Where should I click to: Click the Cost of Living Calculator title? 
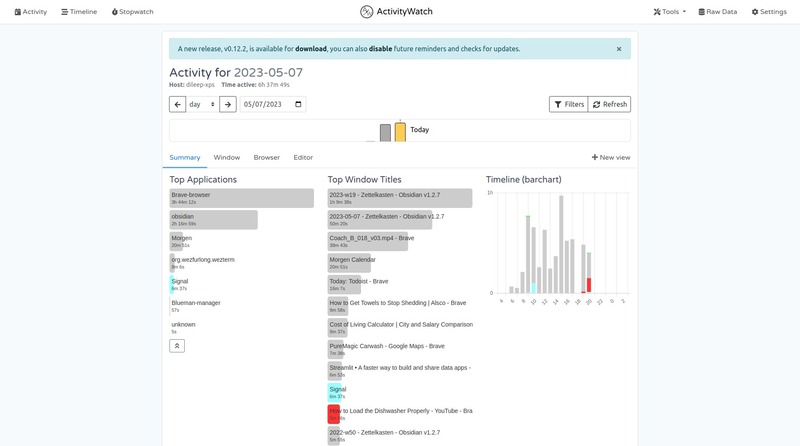click(401, 328)
